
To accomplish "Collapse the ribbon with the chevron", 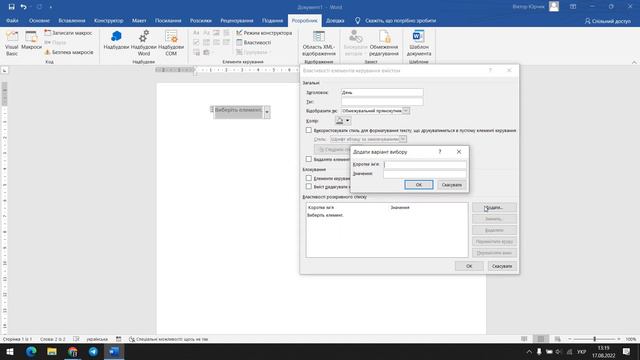I will tap(634, 62).
